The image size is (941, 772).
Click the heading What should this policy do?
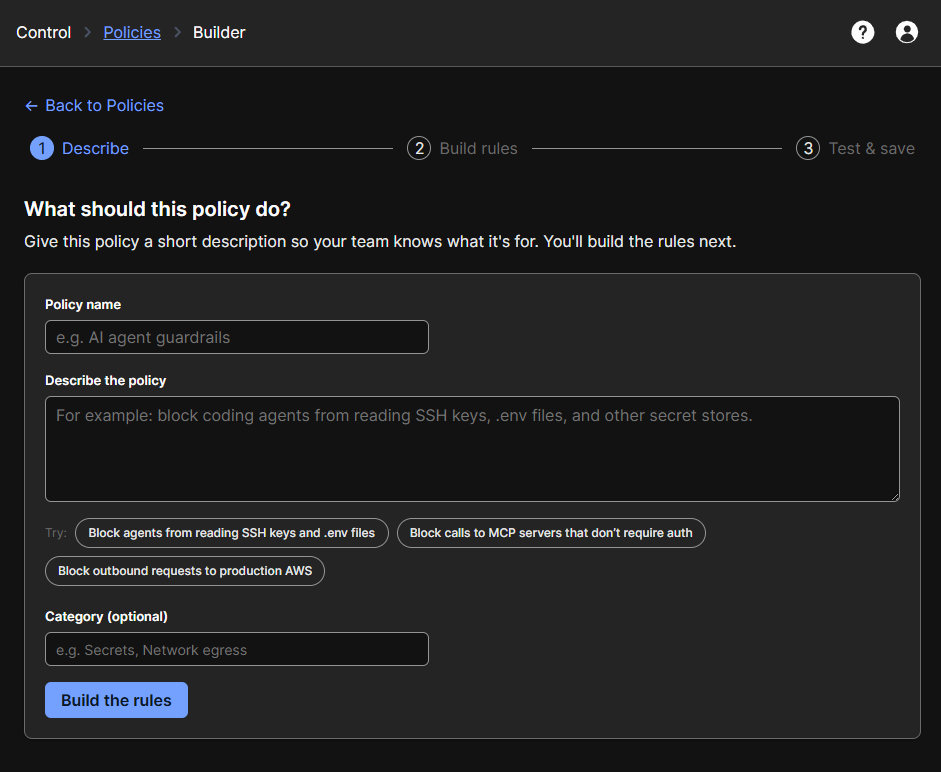coord(157,209)
